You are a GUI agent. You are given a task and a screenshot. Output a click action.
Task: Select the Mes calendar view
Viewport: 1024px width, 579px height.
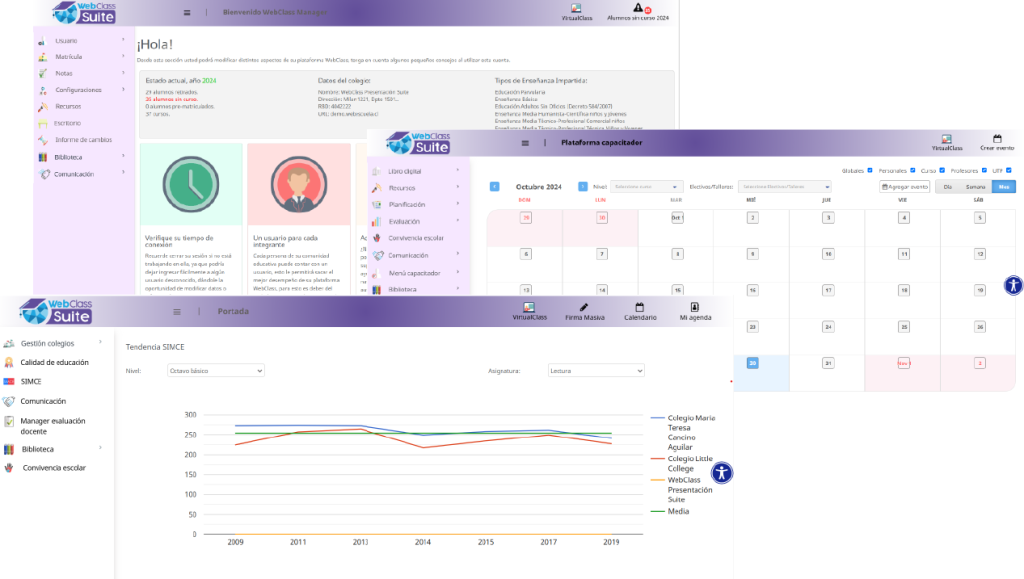[1004, 187]
